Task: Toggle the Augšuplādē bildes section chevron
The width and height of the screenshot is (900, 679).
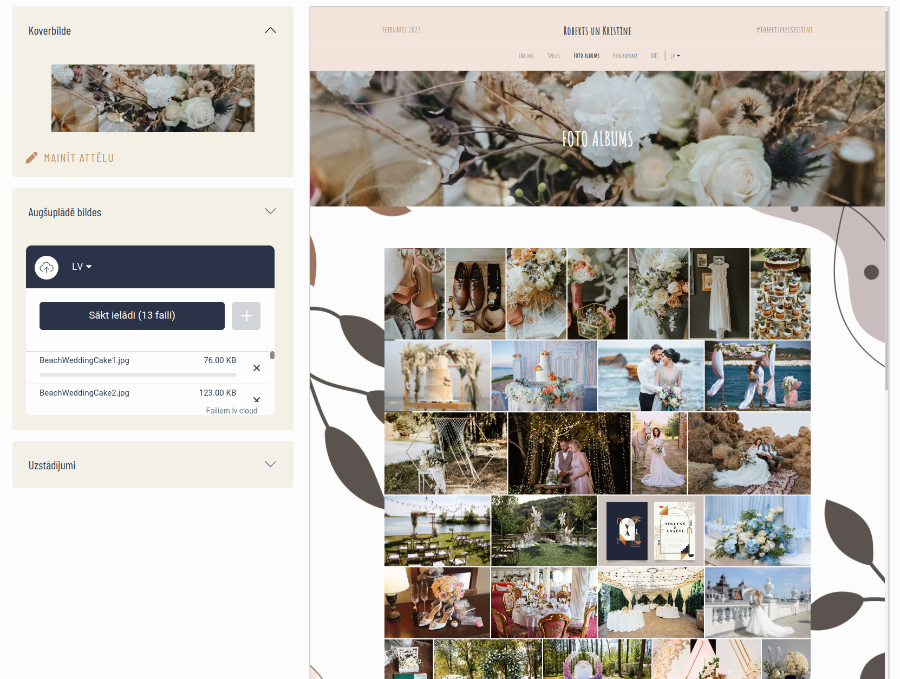Action: 270,212
